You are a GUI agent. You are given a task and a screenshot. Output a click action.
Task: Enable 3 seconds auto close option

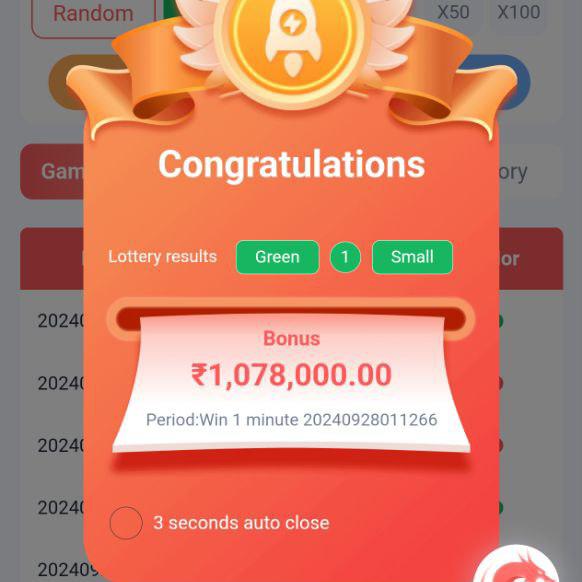click(x=126, y=523)
